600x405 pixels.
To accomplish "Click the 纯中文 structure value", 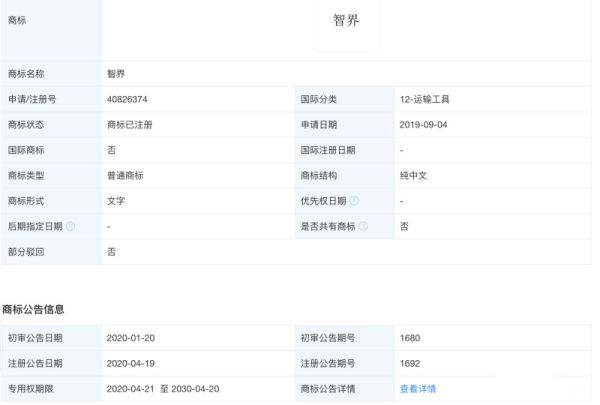I will pos(412,175).
